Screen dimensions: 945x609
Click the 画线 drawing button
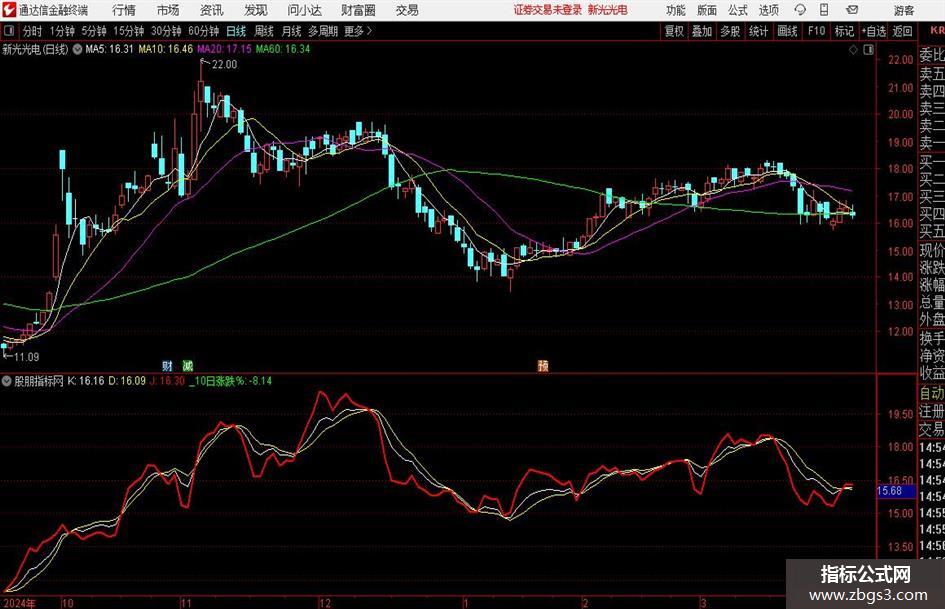[x=787, y=31]
